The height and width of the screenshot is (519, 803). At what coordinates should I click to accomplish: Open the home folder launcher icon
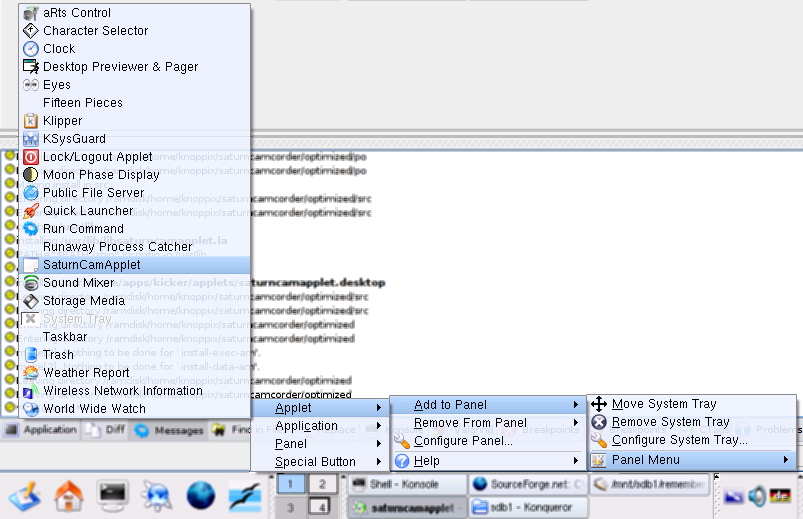point(69,494)
